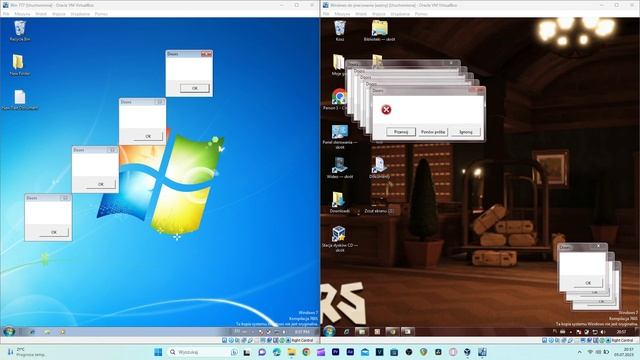Open Plik menu in the Win 7 VM window
The height and width of the screenshot is (360, 640).
(x=6, y=13)
